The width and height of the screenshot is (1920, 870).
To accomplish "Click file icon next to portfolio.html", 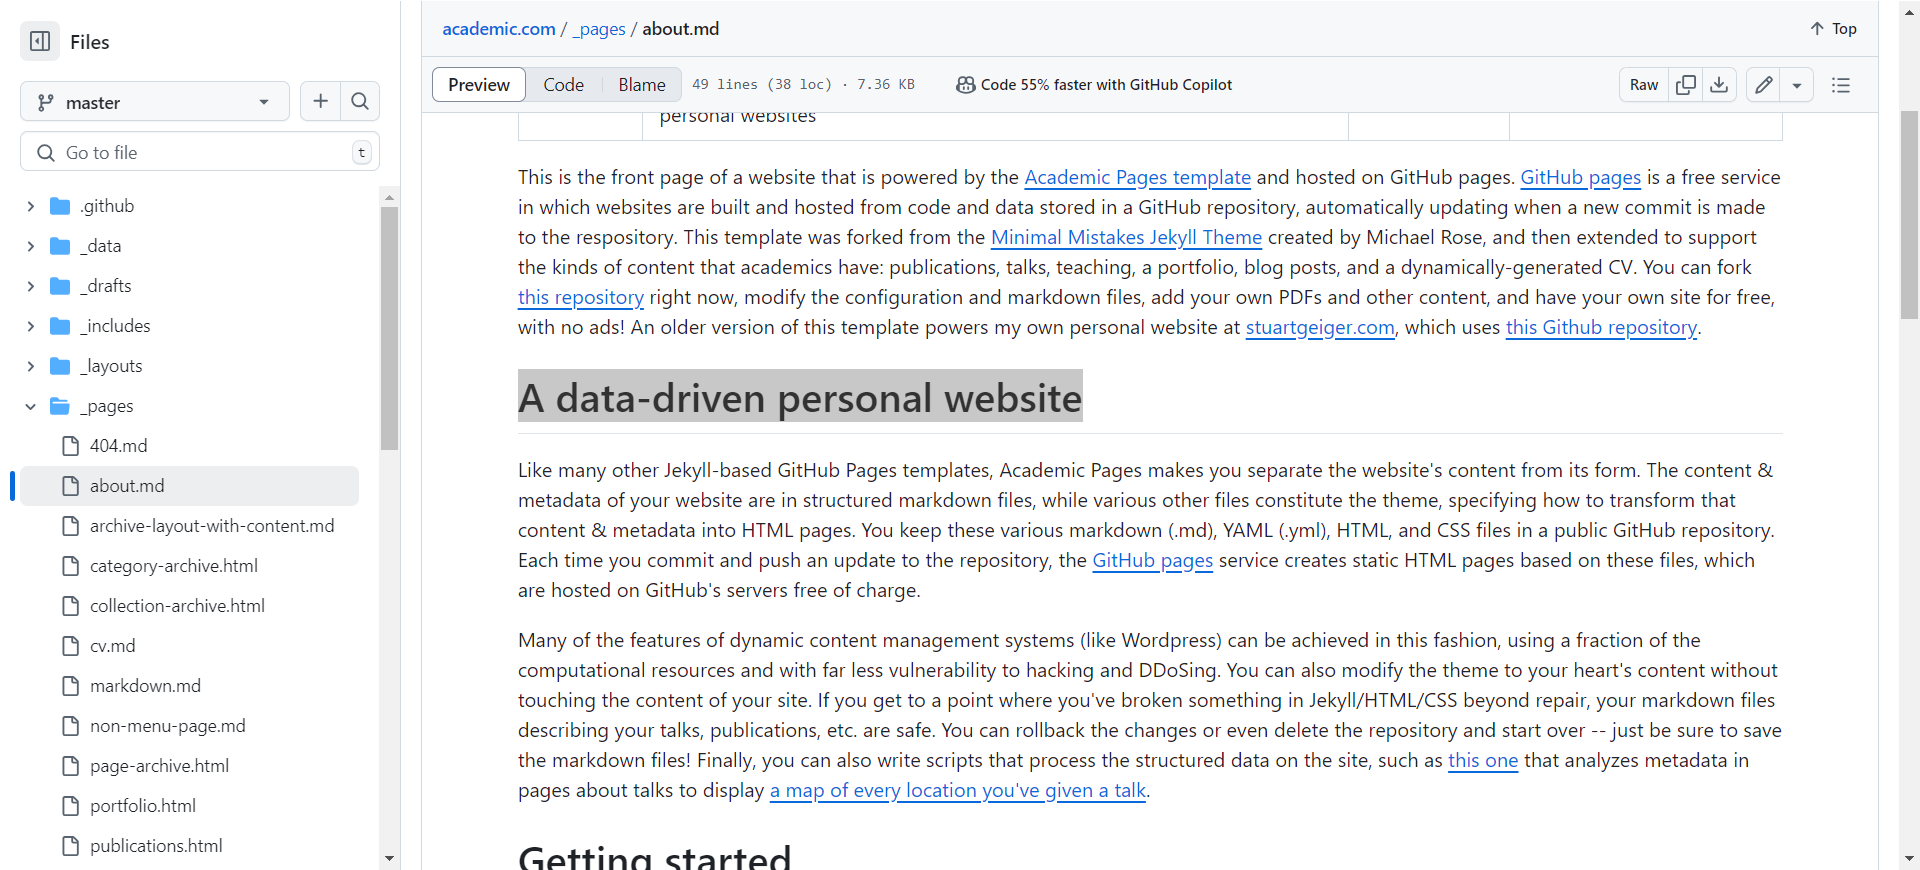I will [x=70, y=806].
